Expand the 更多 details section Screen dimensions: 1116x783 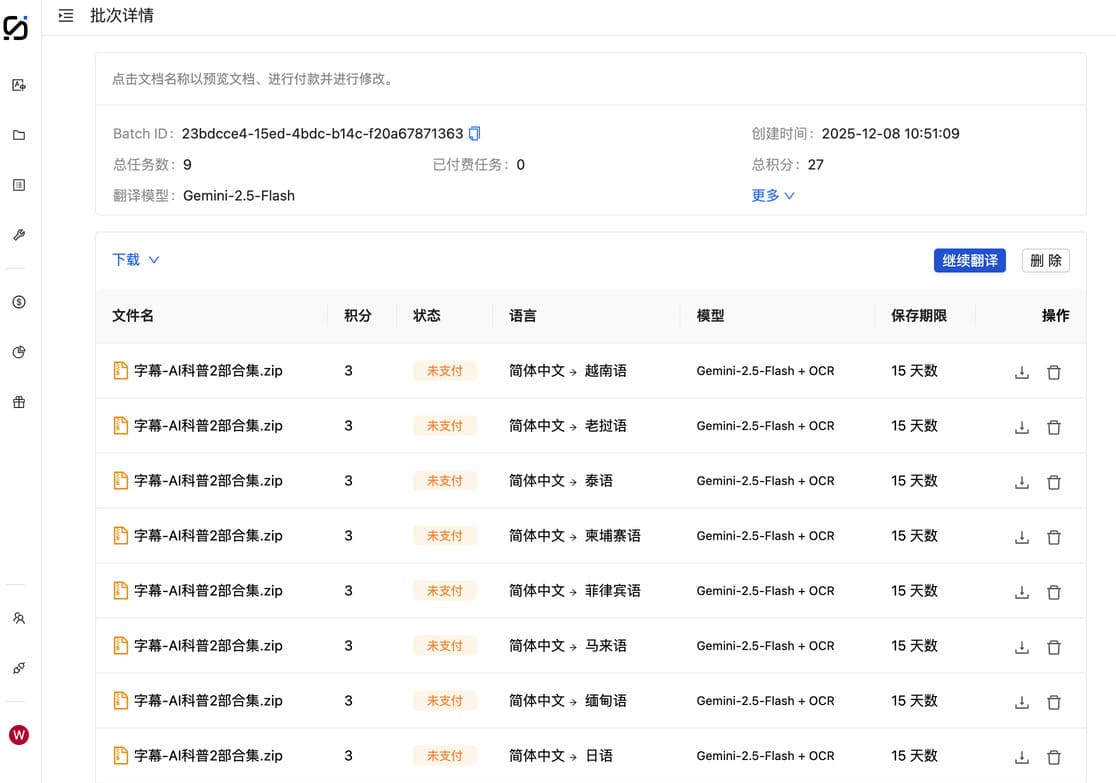point(772,195)
